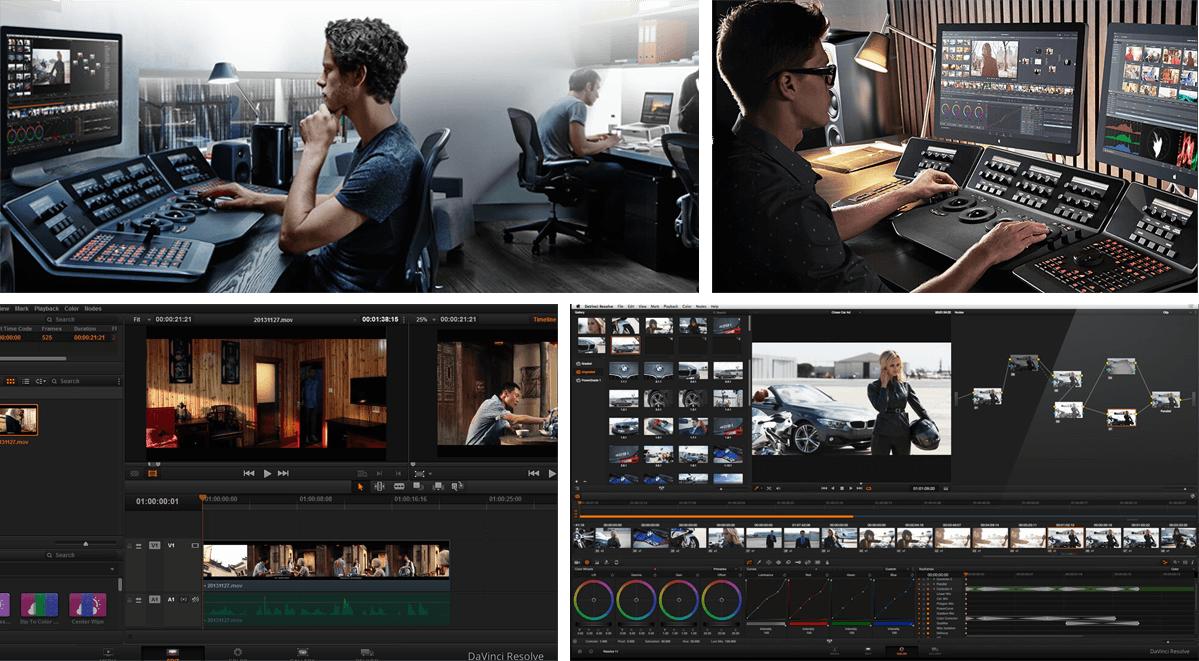
Task: Click the Gain color wheel
Action: [678, 601]
